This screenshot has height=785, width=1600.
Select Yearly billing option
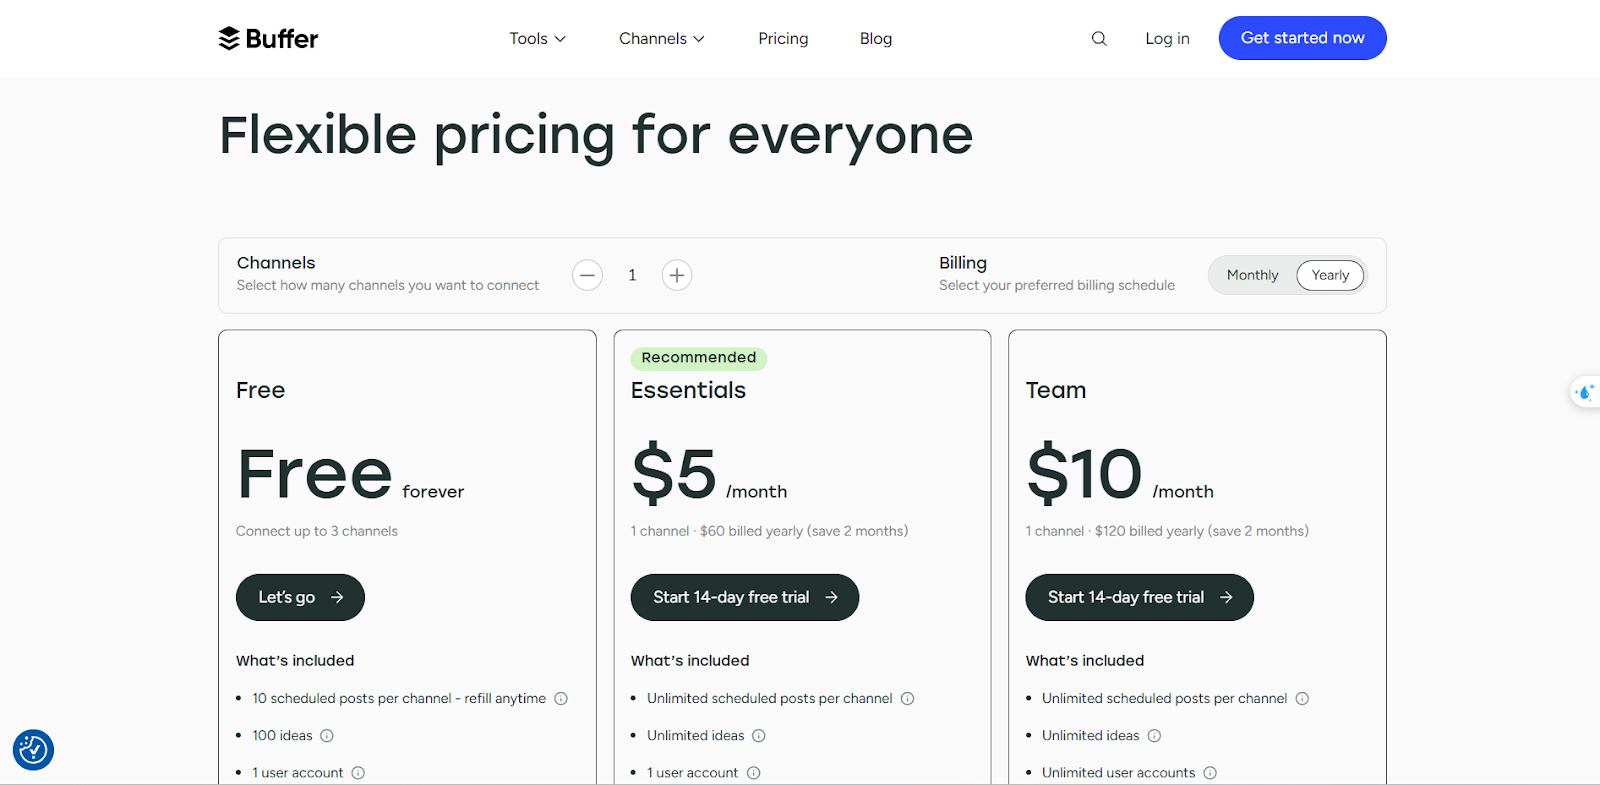(1330, 275)
